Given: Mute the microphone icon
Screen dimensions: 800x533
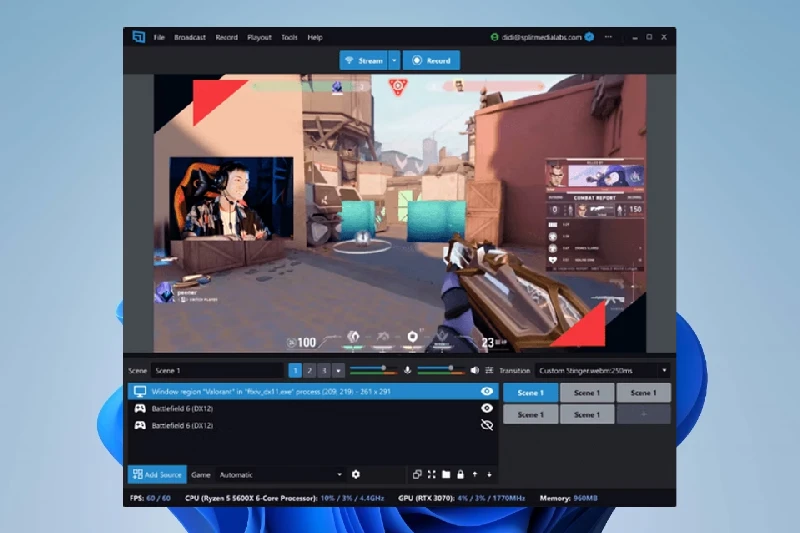Looking at the screenshot, I should 407,370.
